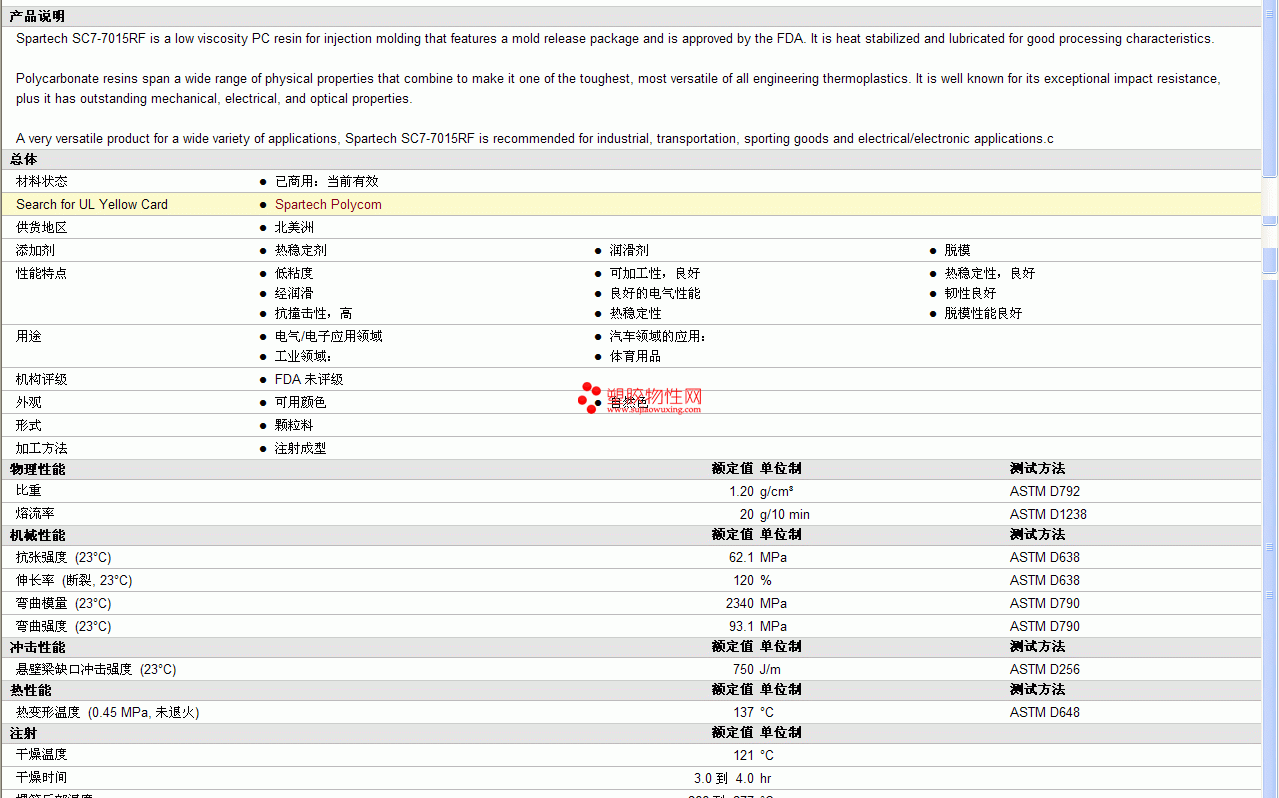The width and height of the screenshot is (1279, 798).
Task: Click the 62.1 tensile strength value
Action: 741,557
